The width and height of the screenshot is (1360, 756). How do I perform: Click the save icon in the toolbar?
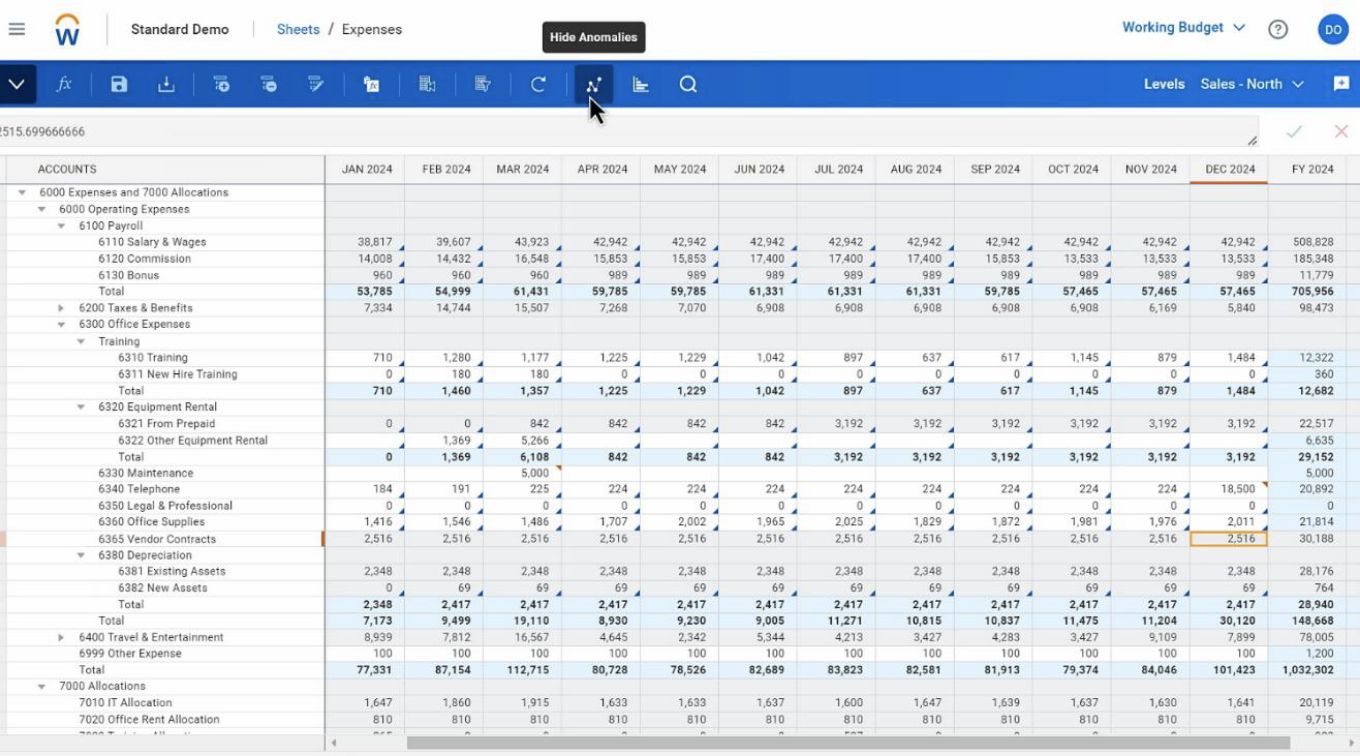pyautogui.click(x=119, y=85)
